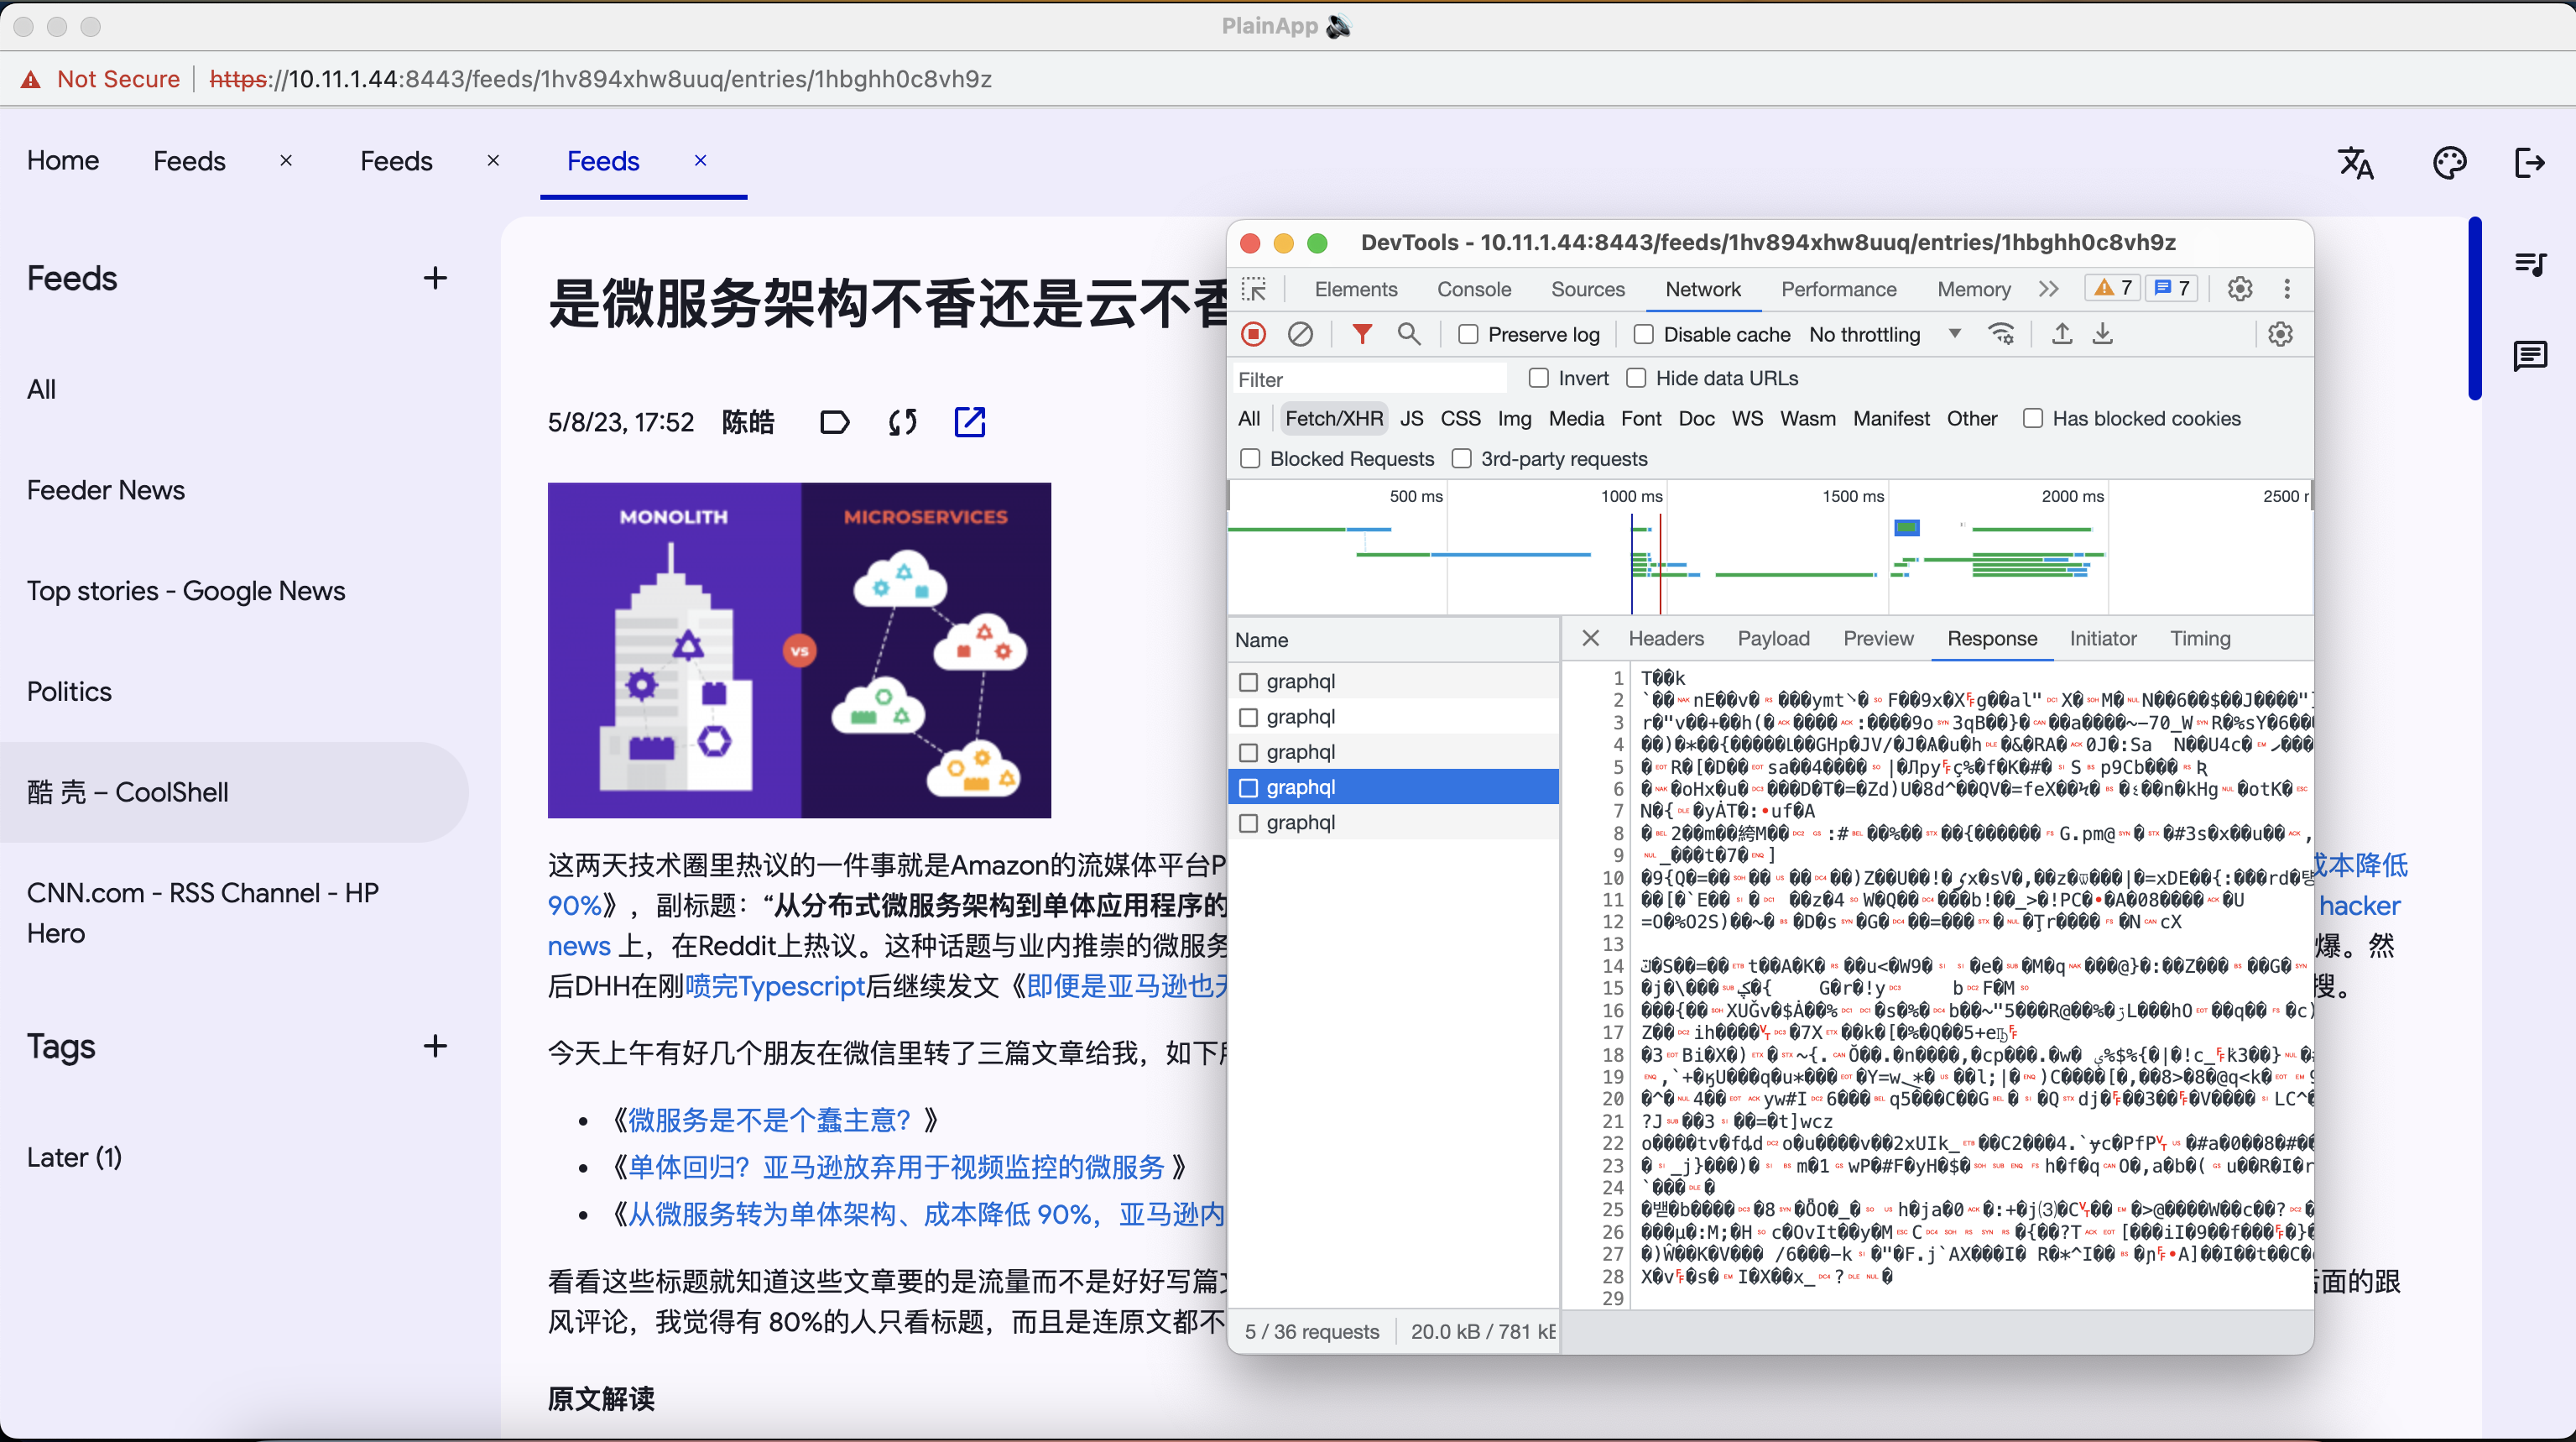Check the Disable cache checkbox

pos(1643,334)
